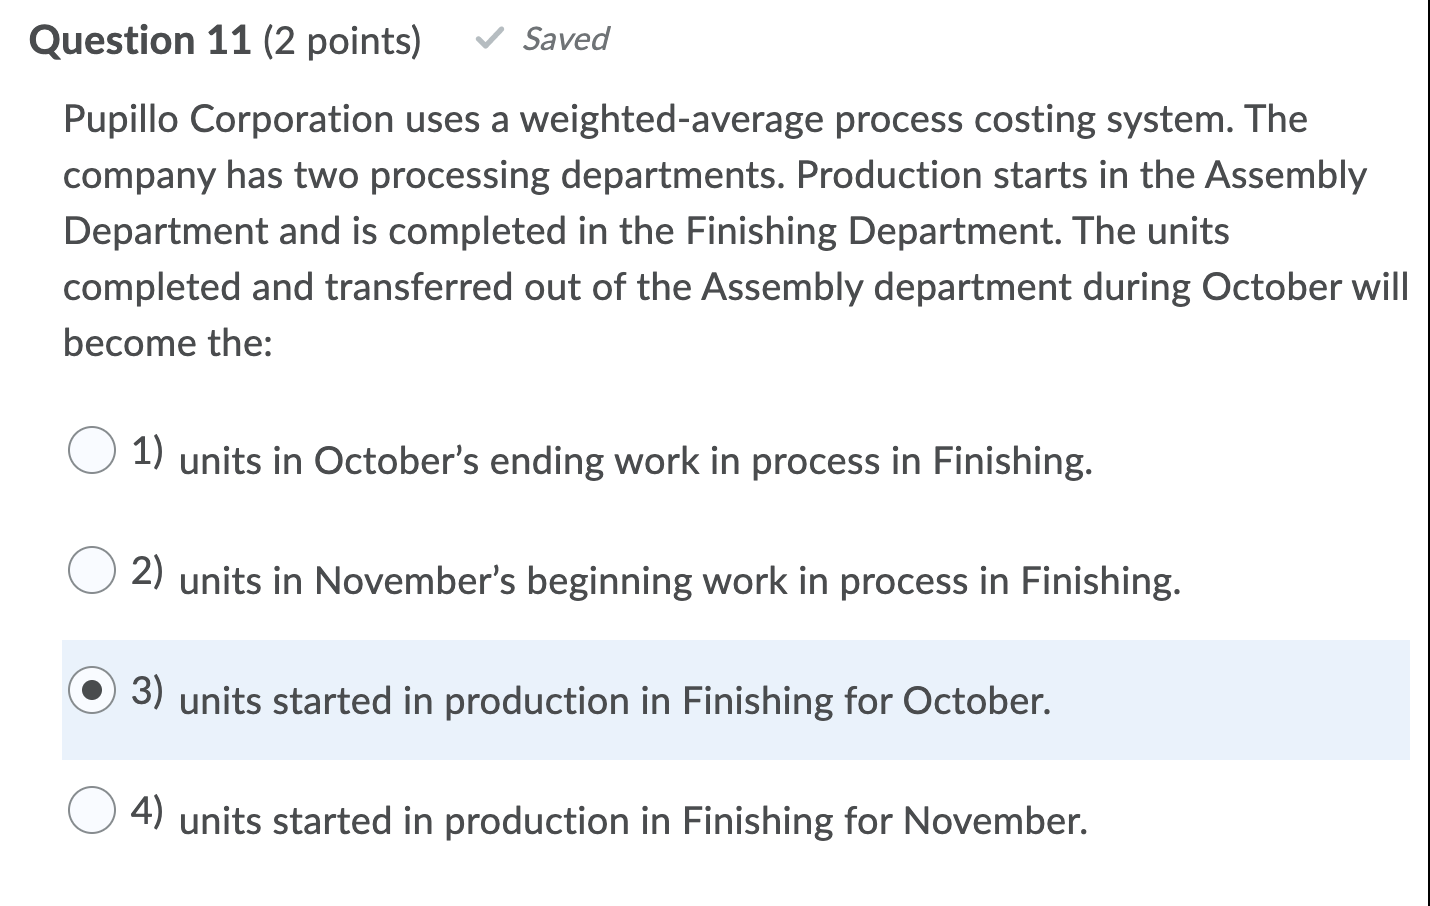Choose the radio button beside option 2
The height and width of the screenshot is (906, 1430).
click(91, 570)
